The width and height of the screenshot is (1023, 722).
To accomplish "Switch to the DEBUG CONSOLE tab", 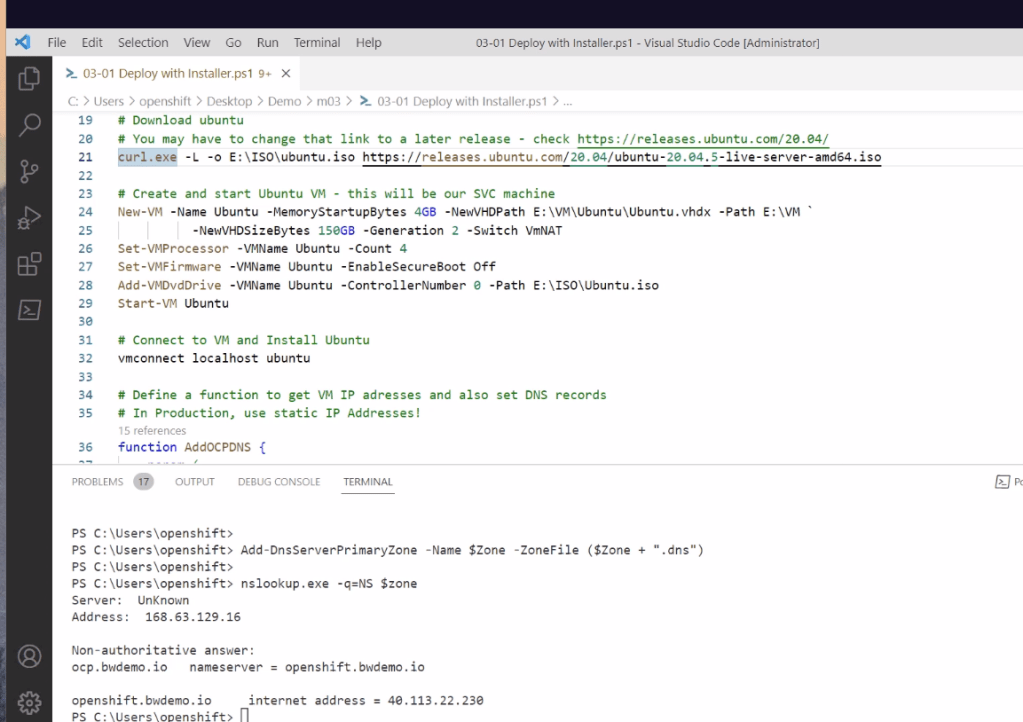I will click(279, 482).
